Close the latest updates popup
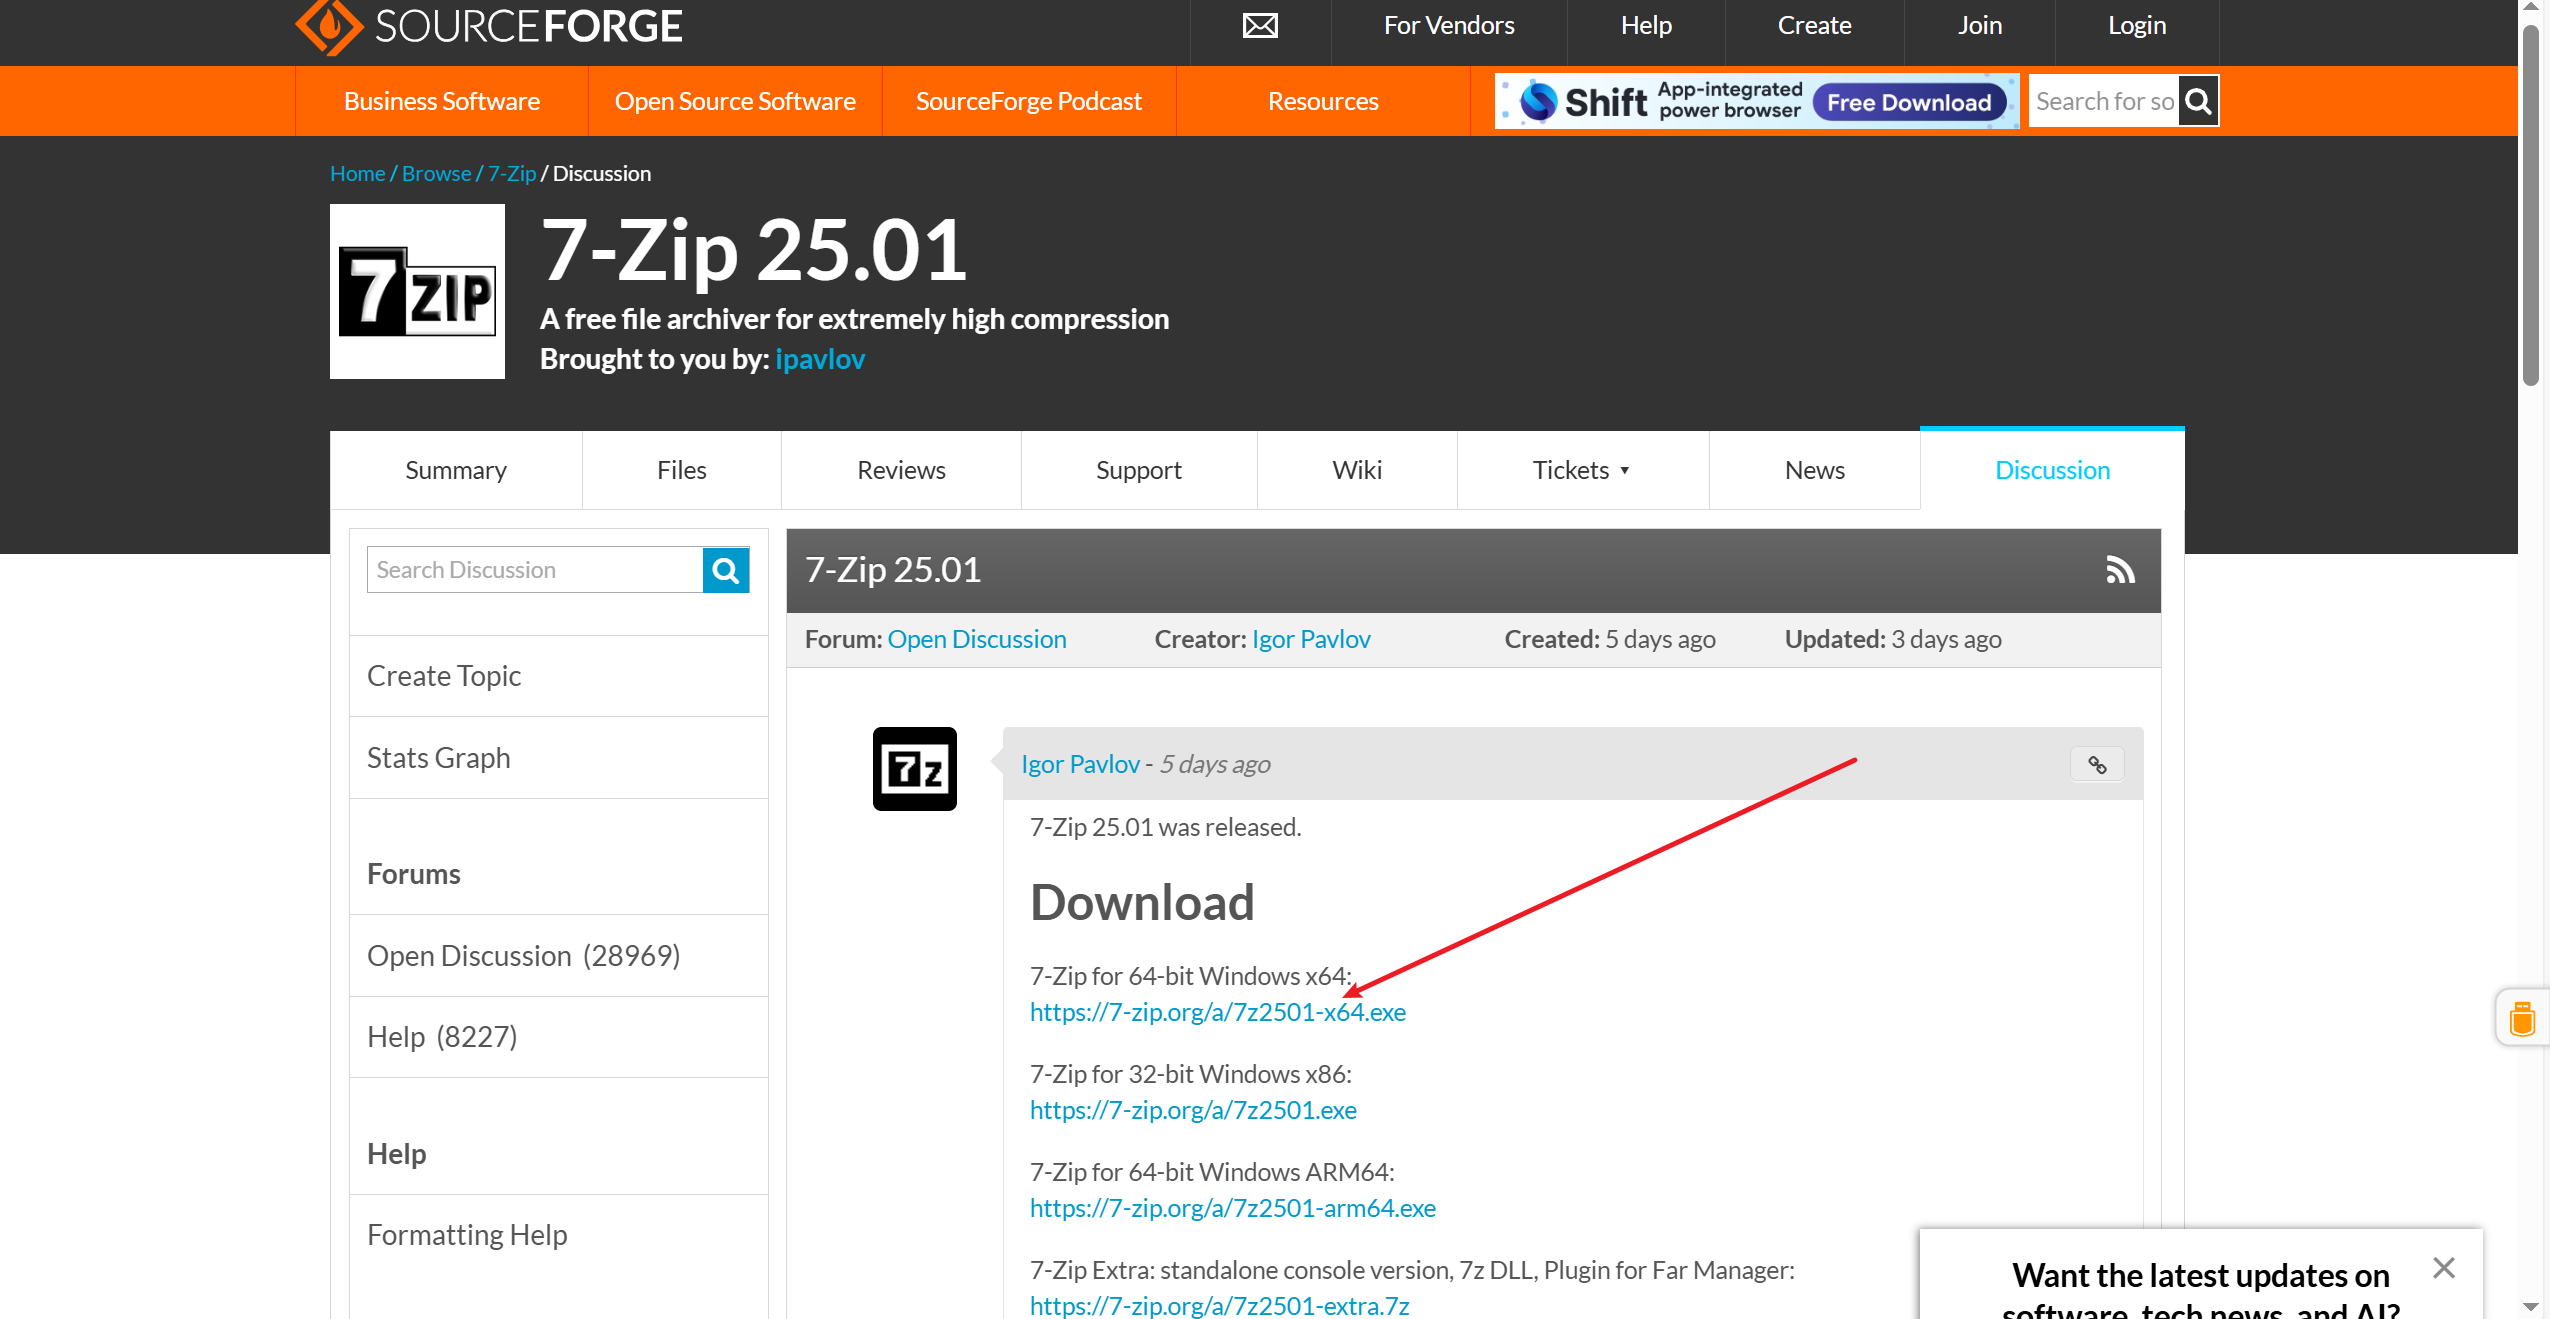The height and width of the screenshot is (1319, 2550). click(2444, 1268)
